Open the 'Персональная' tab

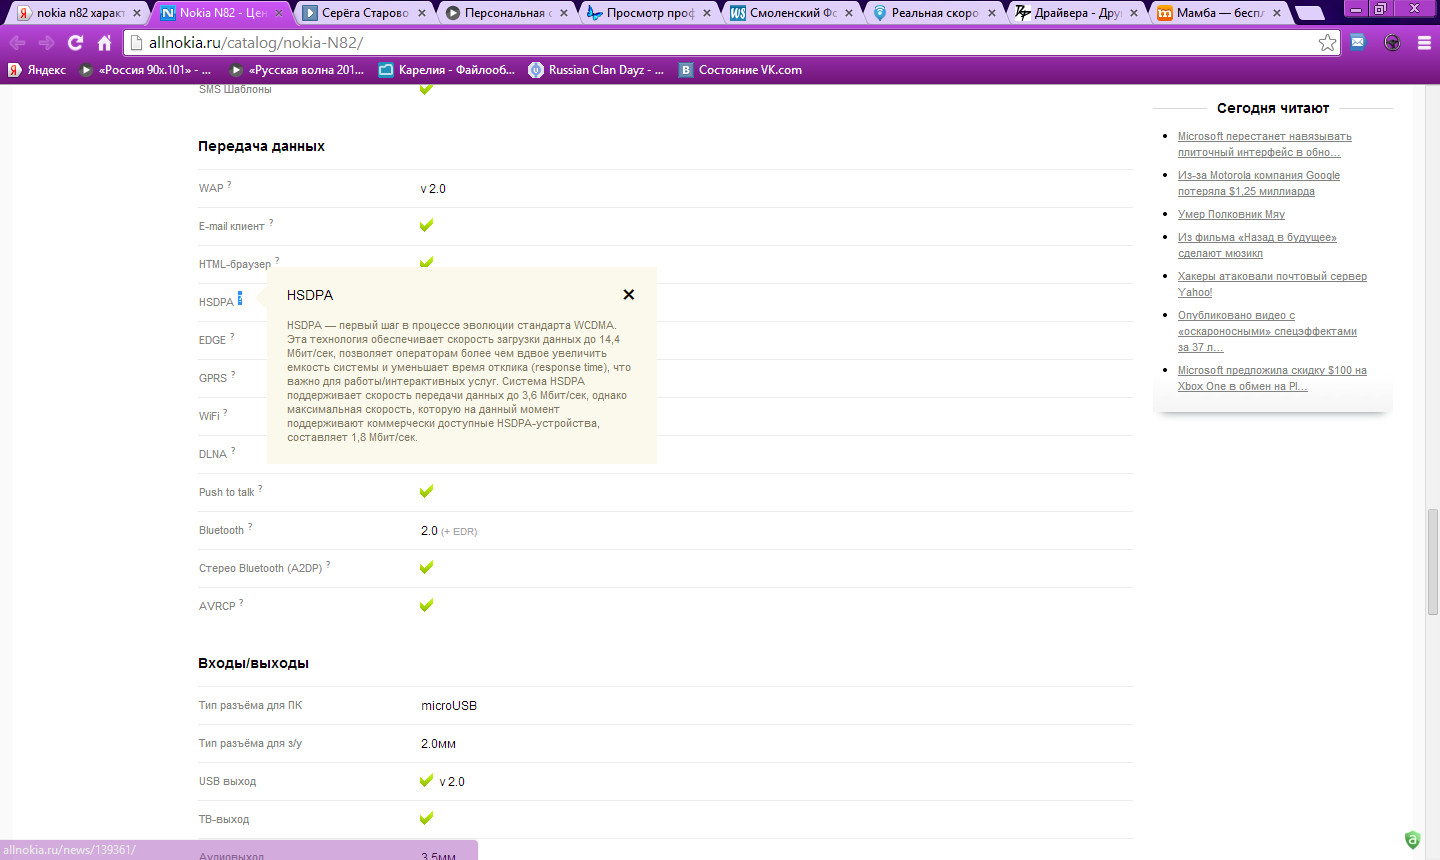click(507, 13)
